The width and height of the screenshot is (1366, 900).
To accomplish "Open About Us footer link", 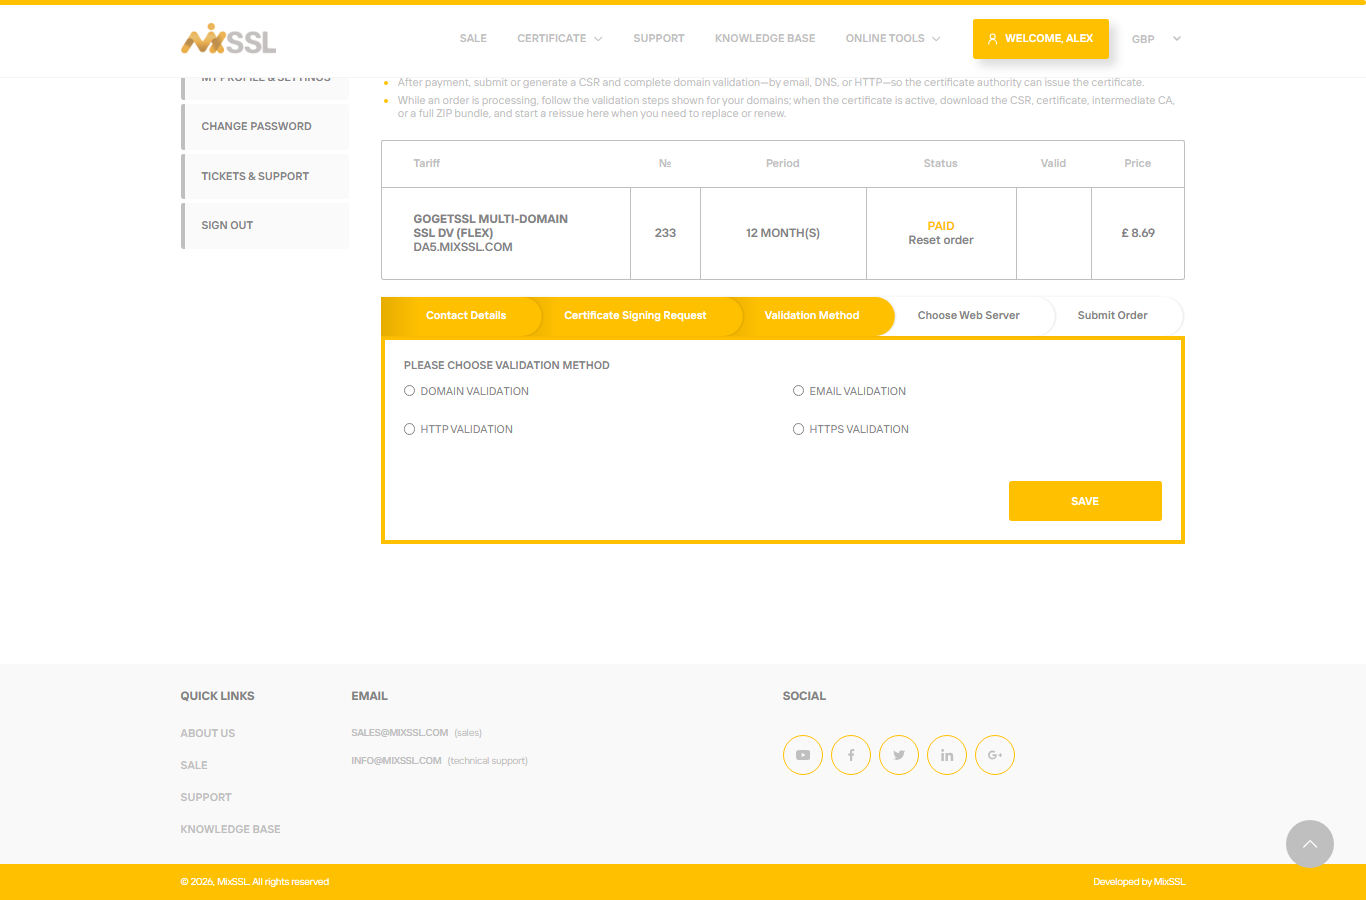I will click(208, 733).
